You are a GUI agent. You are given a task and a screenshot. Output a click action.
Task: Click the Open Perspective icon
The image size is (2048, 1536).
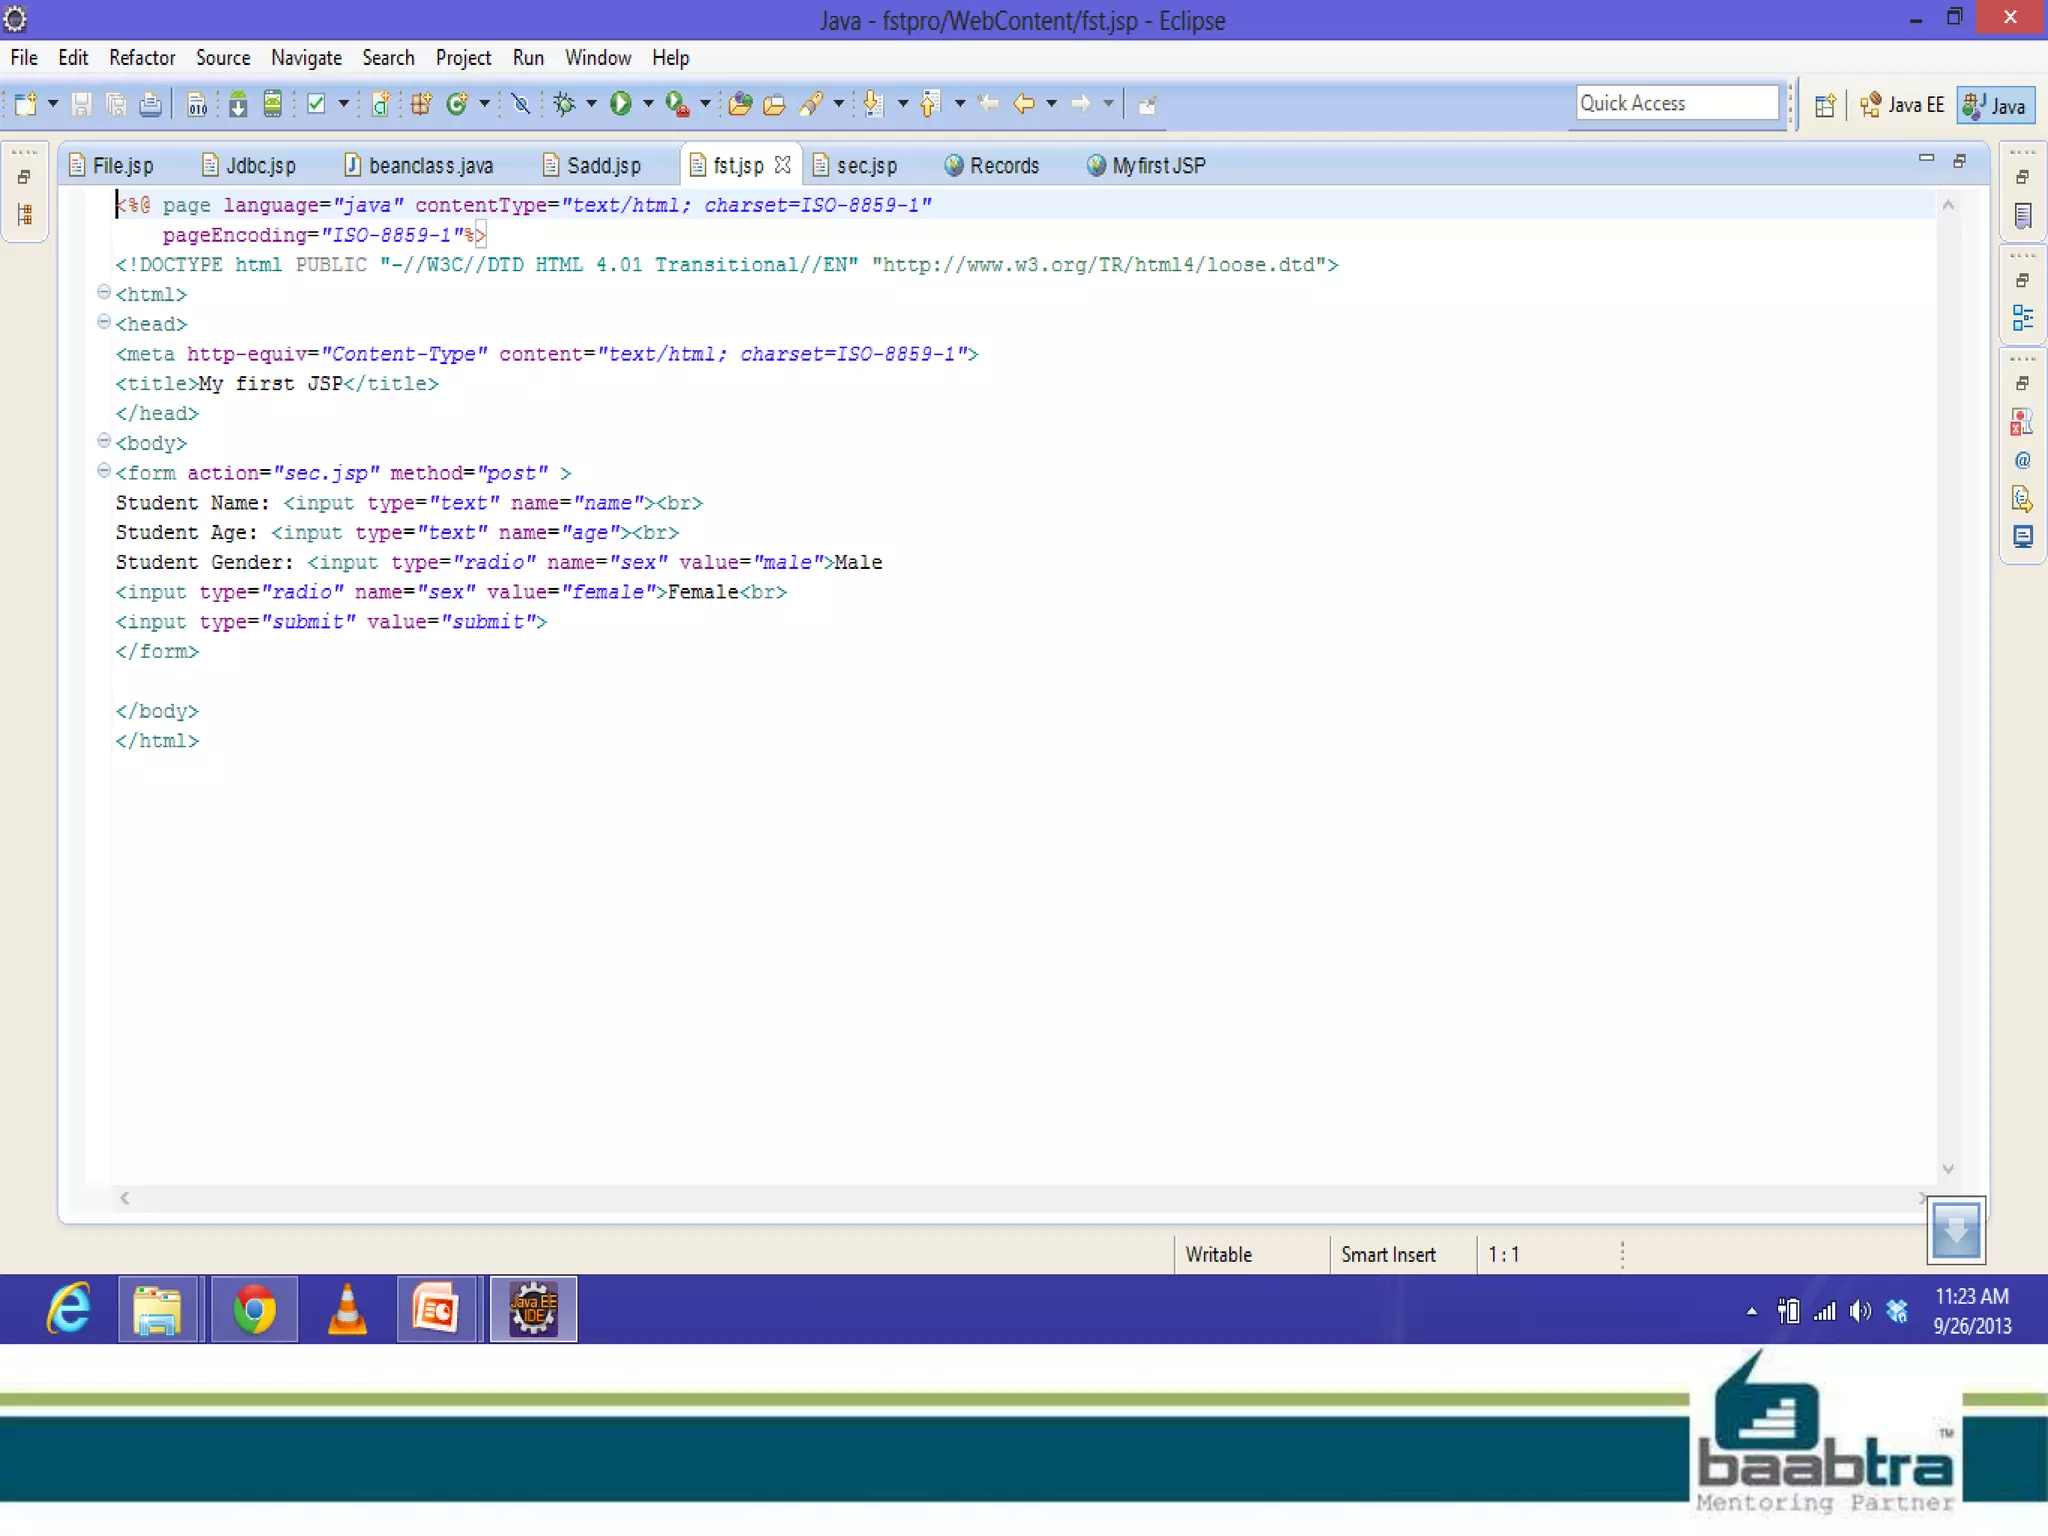1825,105
